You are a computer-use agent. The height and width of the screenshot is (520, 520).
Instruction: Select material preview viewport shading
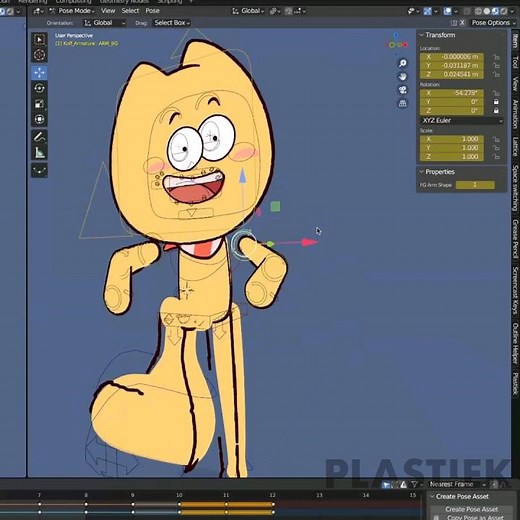[x=495, y=11]
